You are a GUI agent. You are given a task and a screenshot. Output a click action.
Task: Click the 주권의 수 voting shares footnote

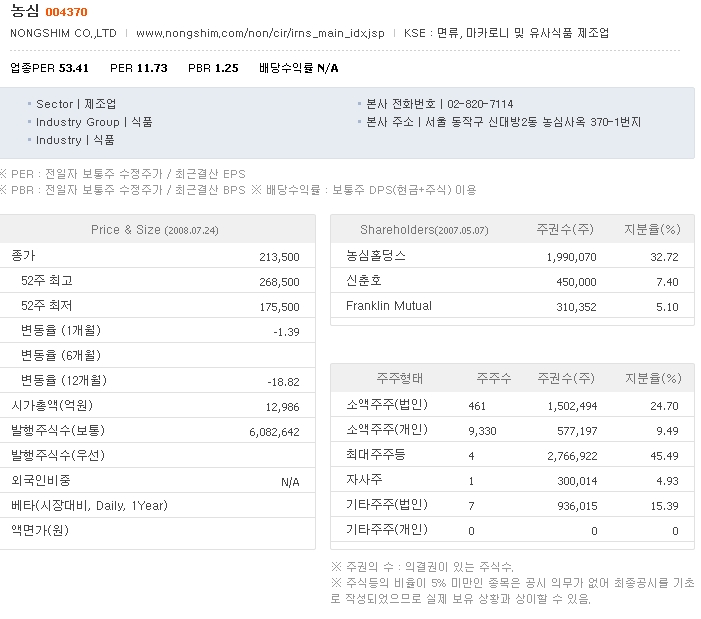(422, 567)
